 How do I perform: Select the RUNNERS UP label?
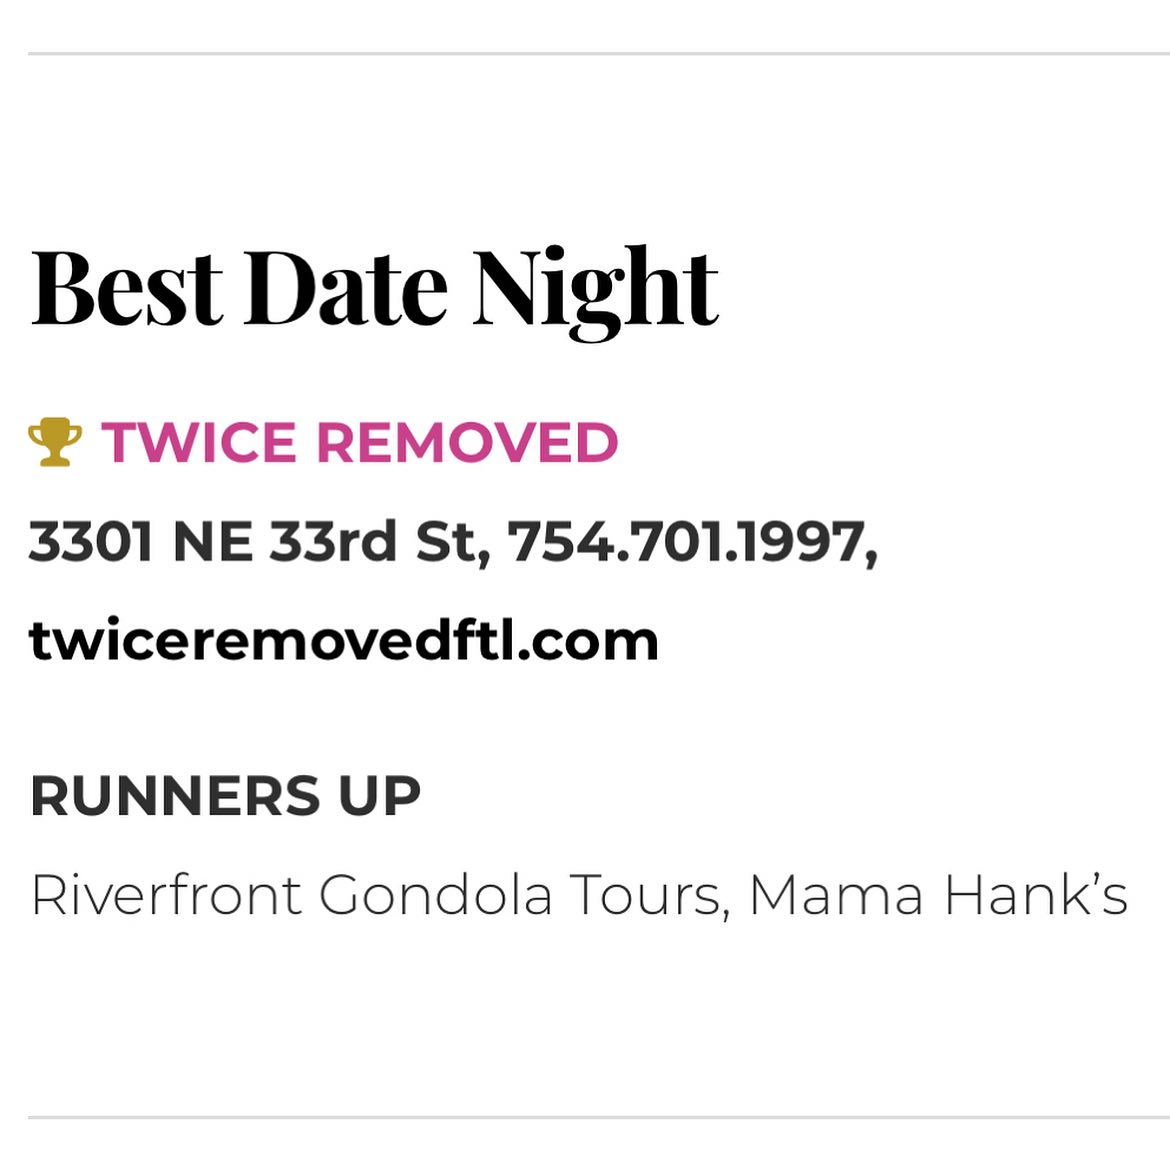pyautogui.click(x=226, y=795)
